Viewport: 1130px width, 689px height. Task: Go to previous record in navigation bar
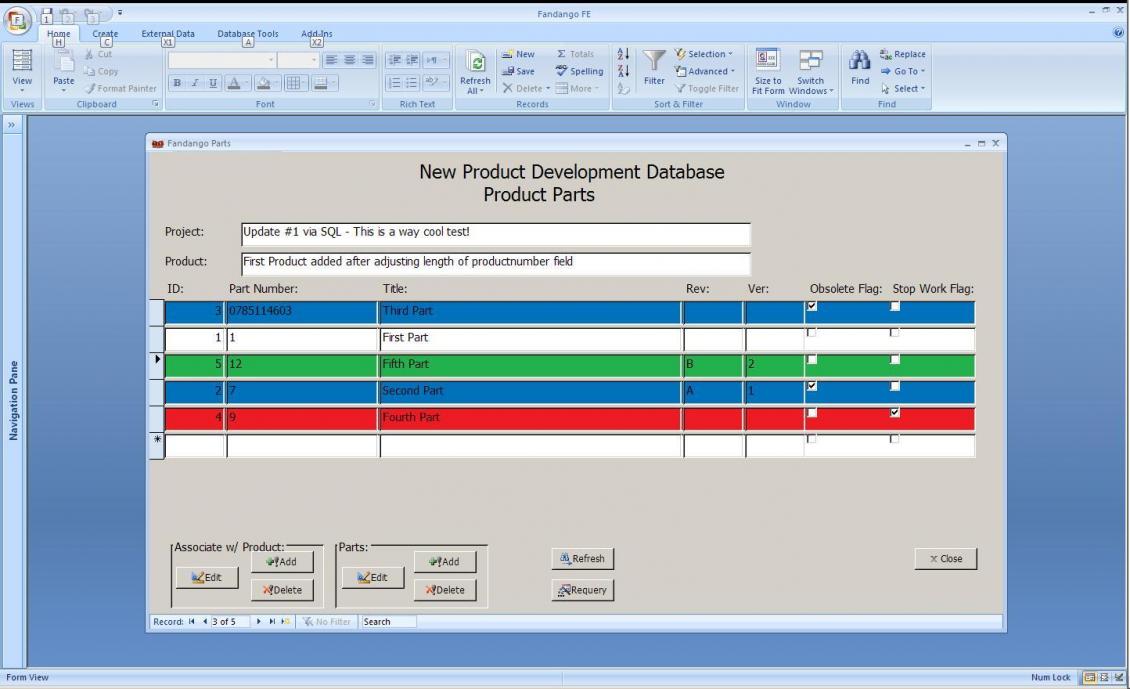pos(205,621)
